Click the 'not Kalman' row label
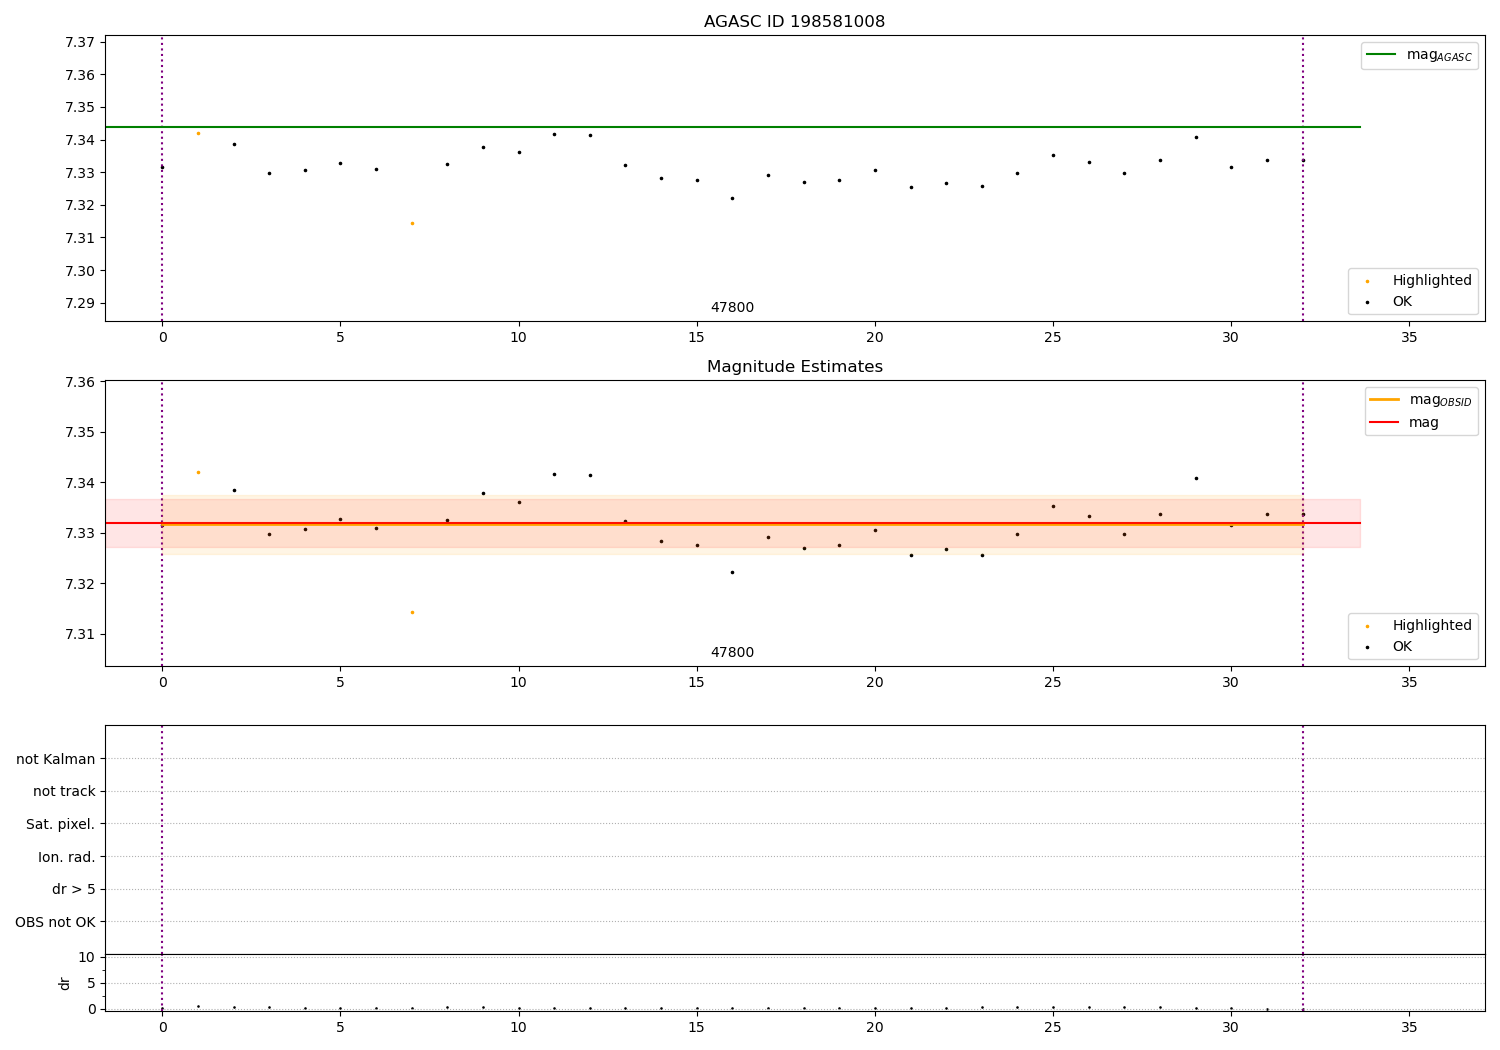Viewport: 1500px width, 1050px height. tap(56, 759)
